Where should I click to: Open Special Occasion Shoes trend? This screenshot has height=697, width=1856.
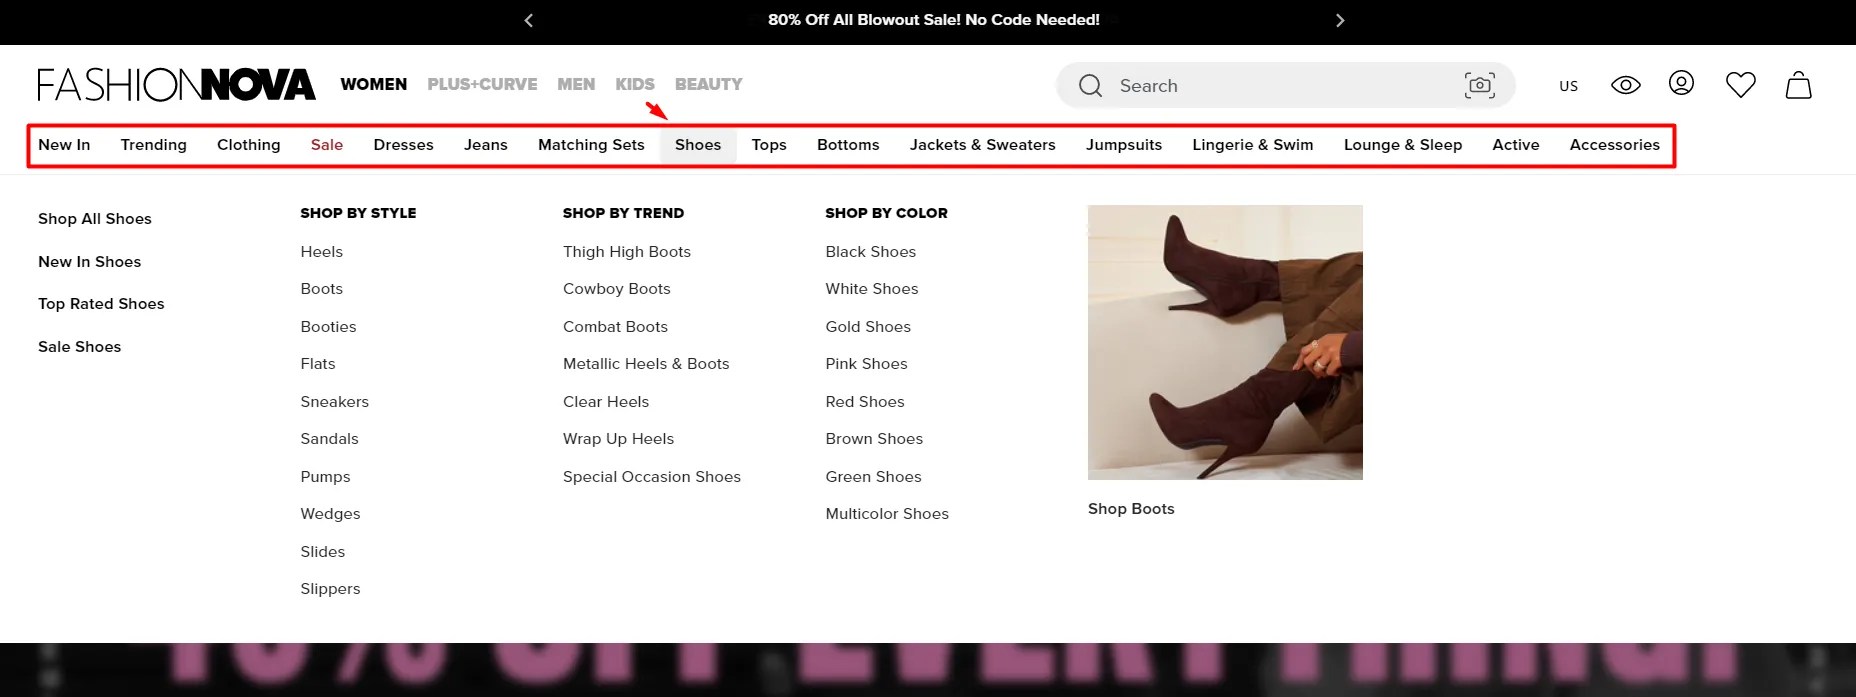(652, 477)
